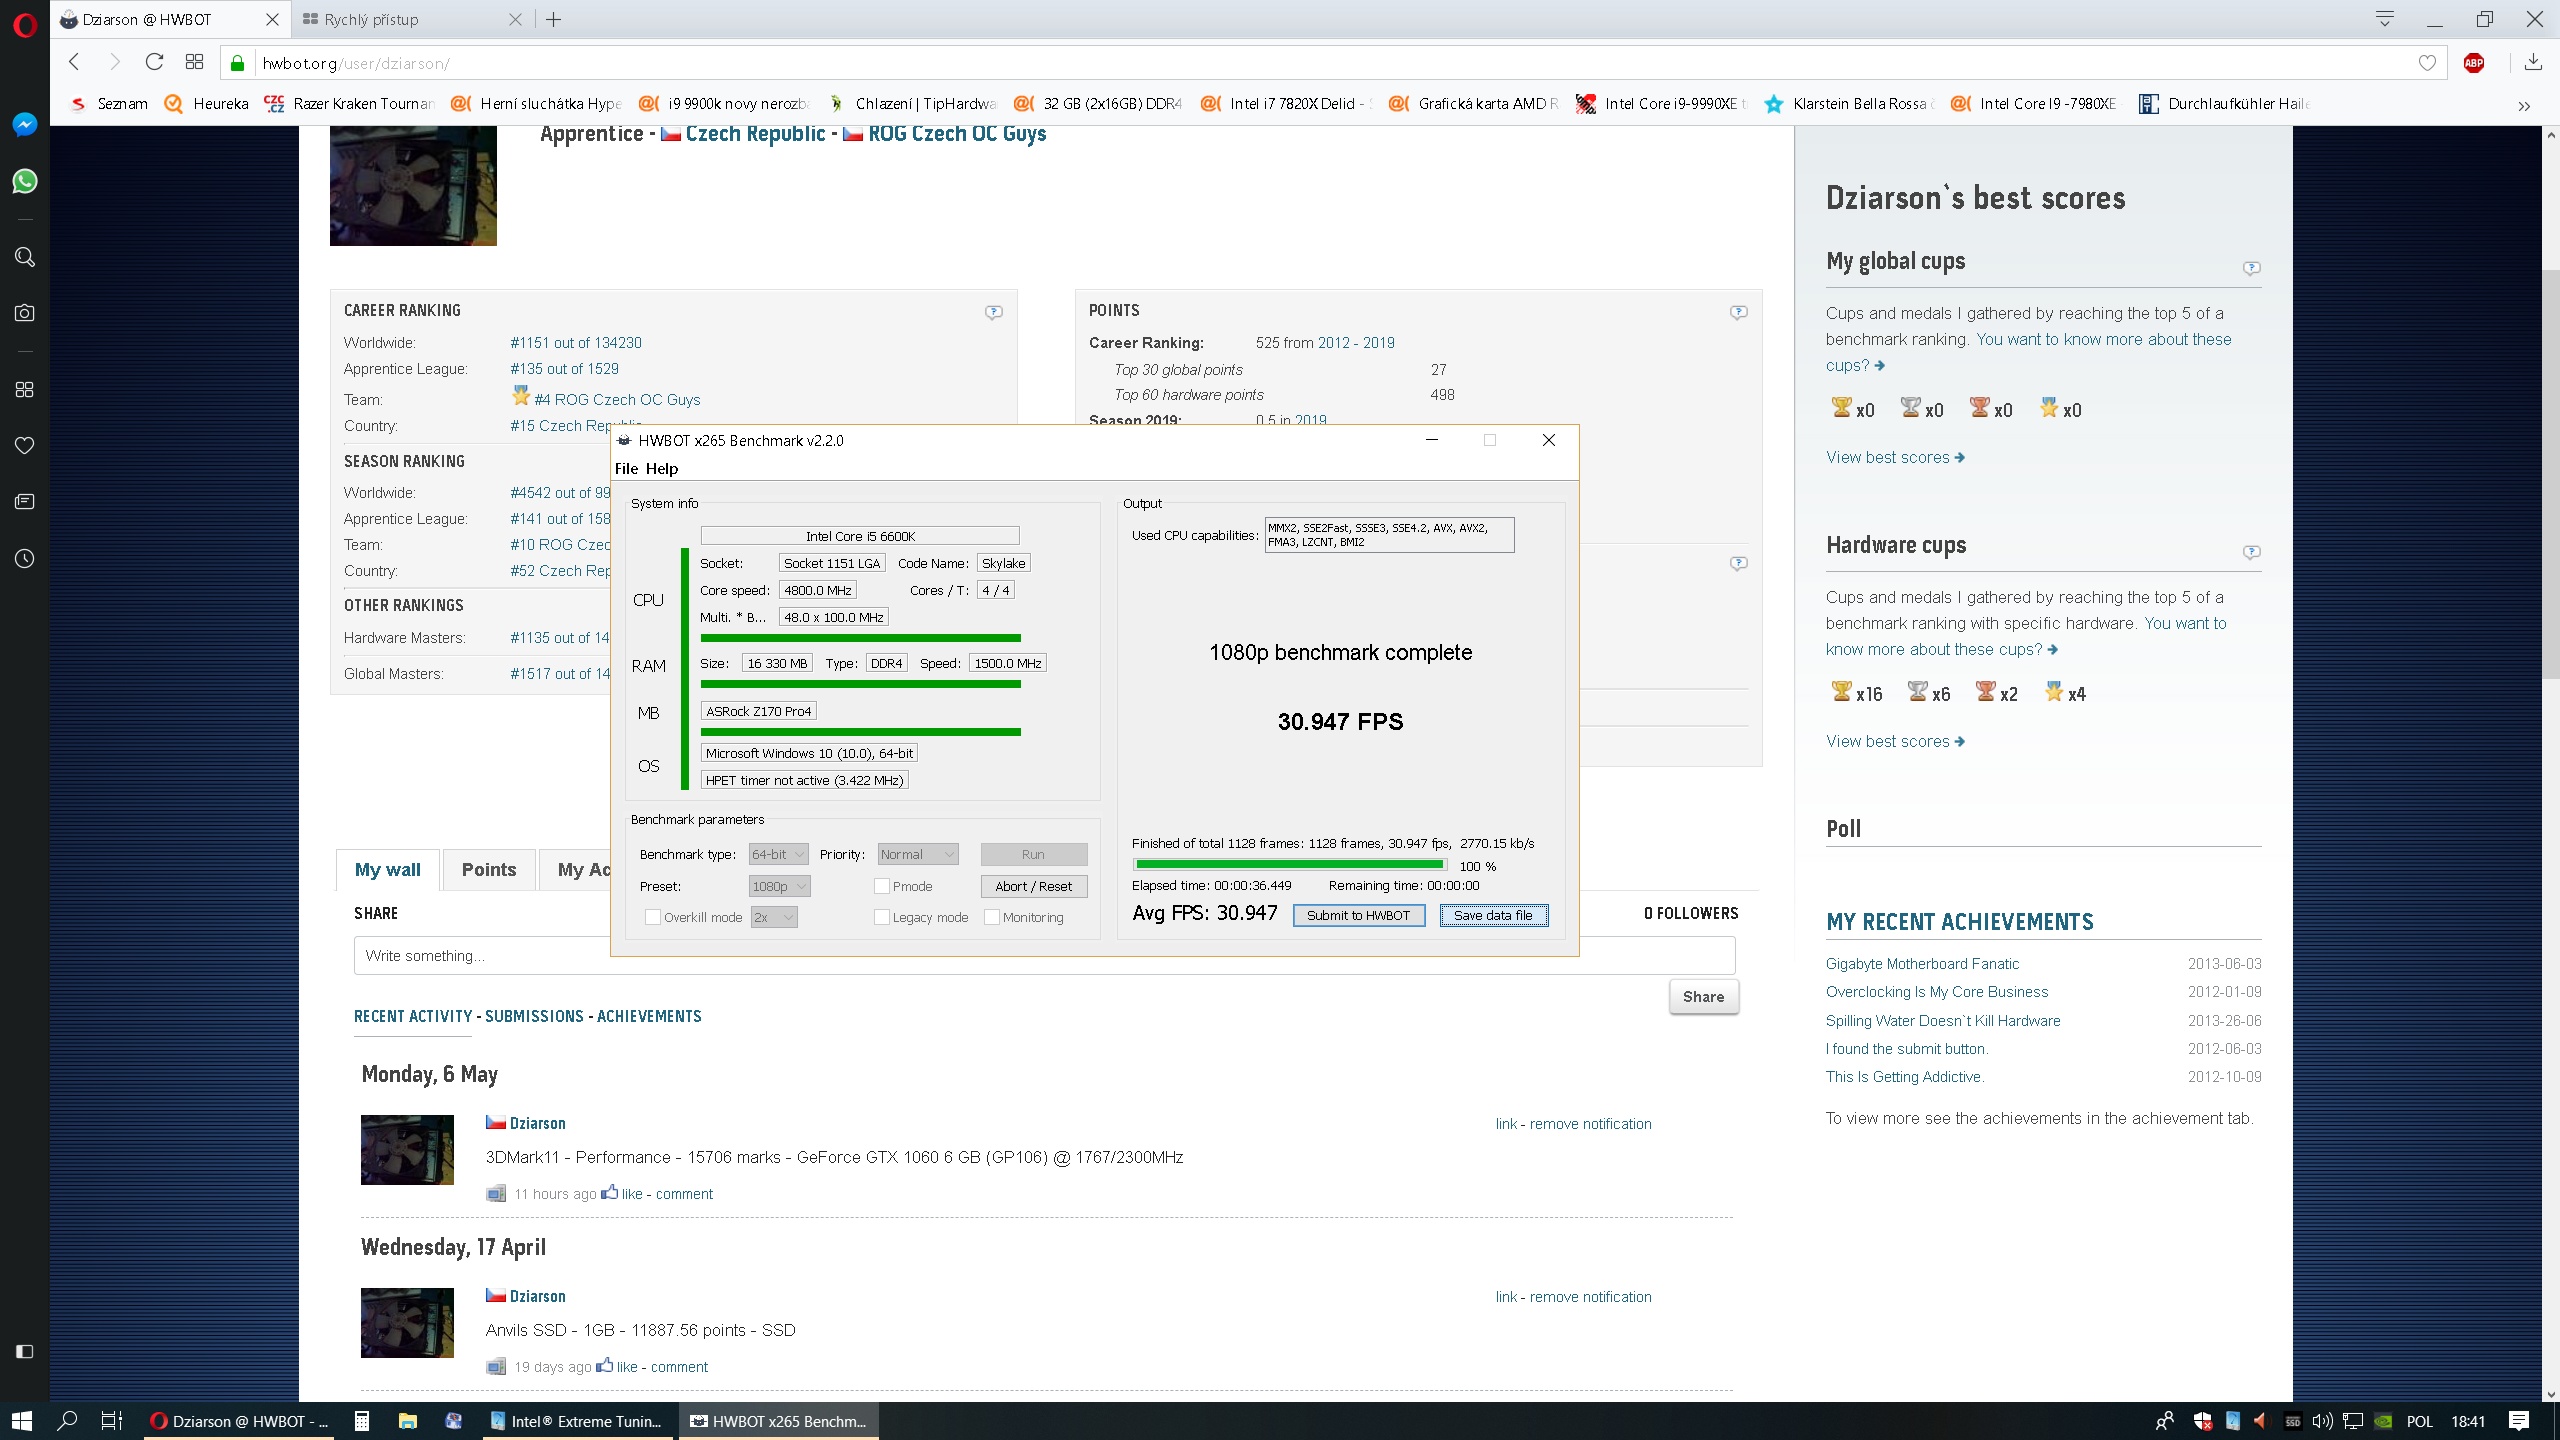Open Benchmark type 64-bit dropdown
Viewport: 2560px width, 1440px height.
[x=778, y=854]
